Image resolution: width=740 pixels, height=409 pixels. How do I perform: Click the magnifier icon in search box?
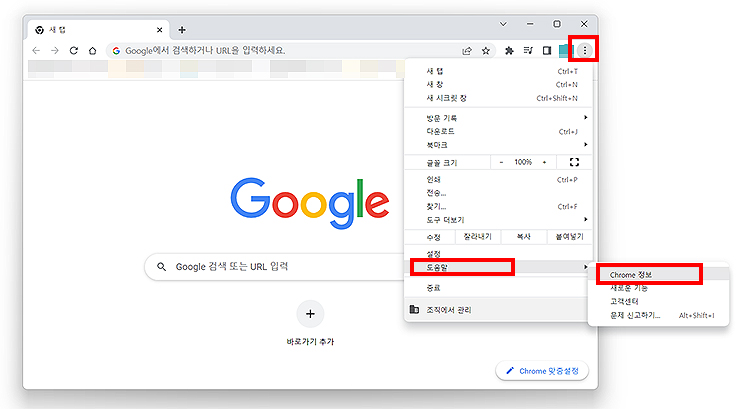161,267
